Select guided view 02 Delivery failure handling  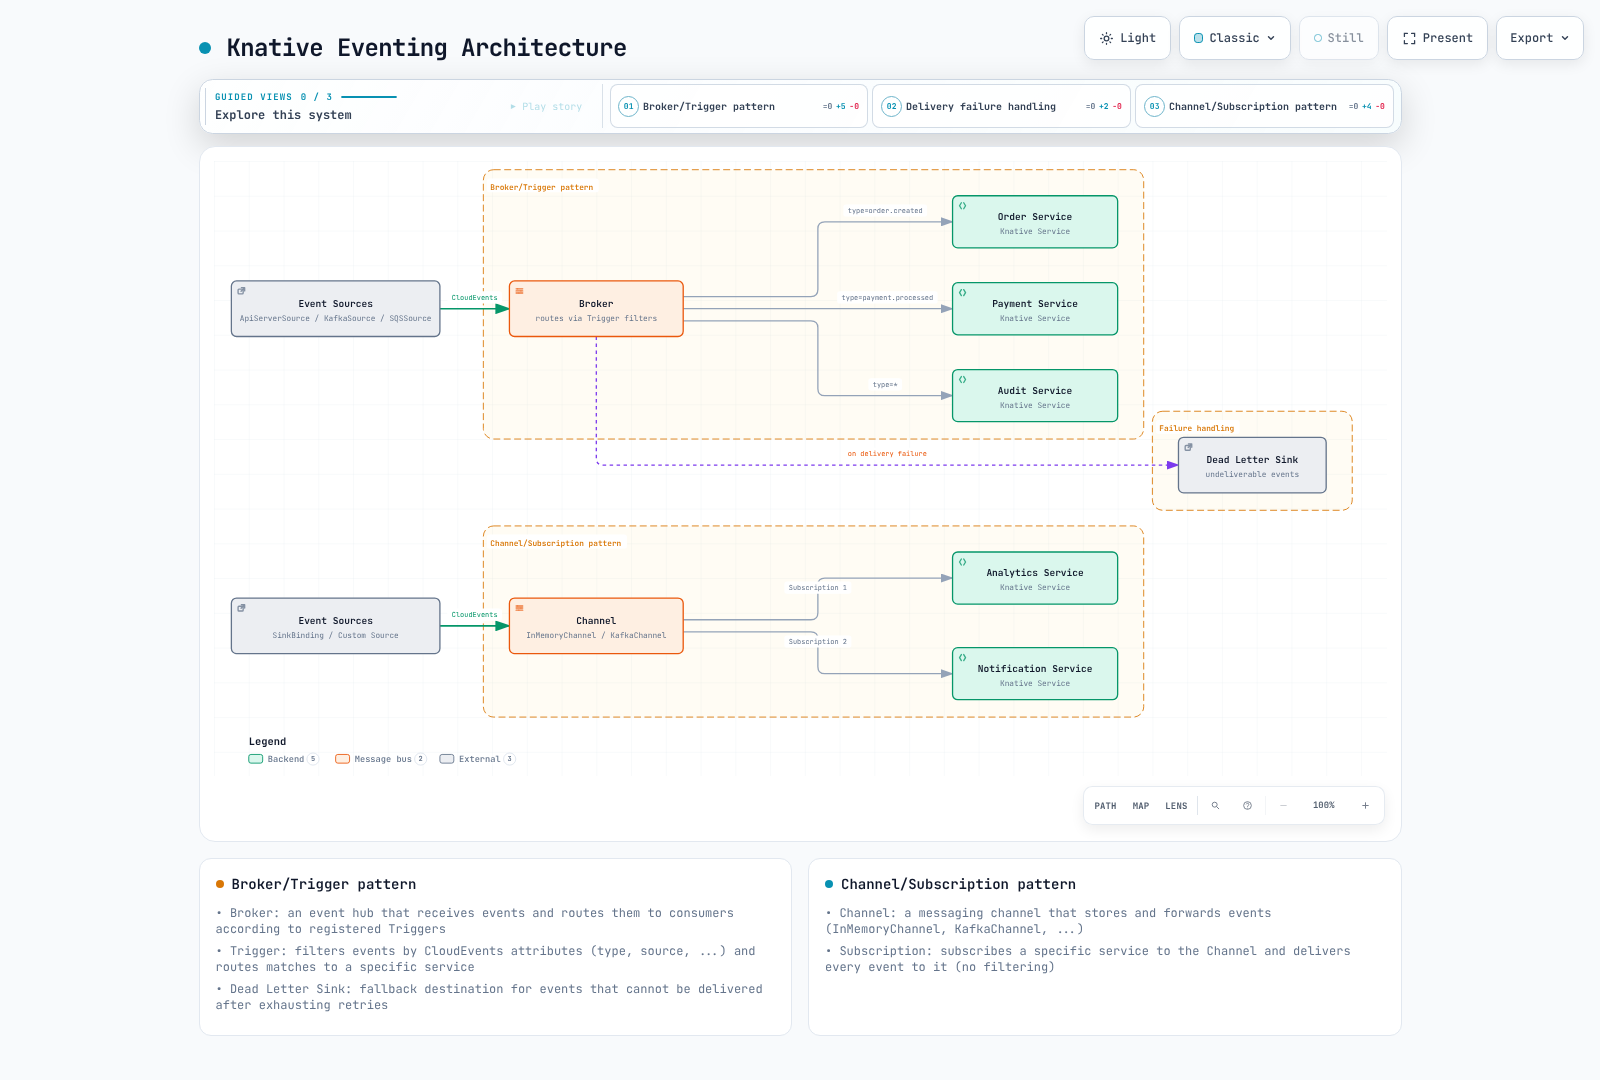coord(1001,106)
